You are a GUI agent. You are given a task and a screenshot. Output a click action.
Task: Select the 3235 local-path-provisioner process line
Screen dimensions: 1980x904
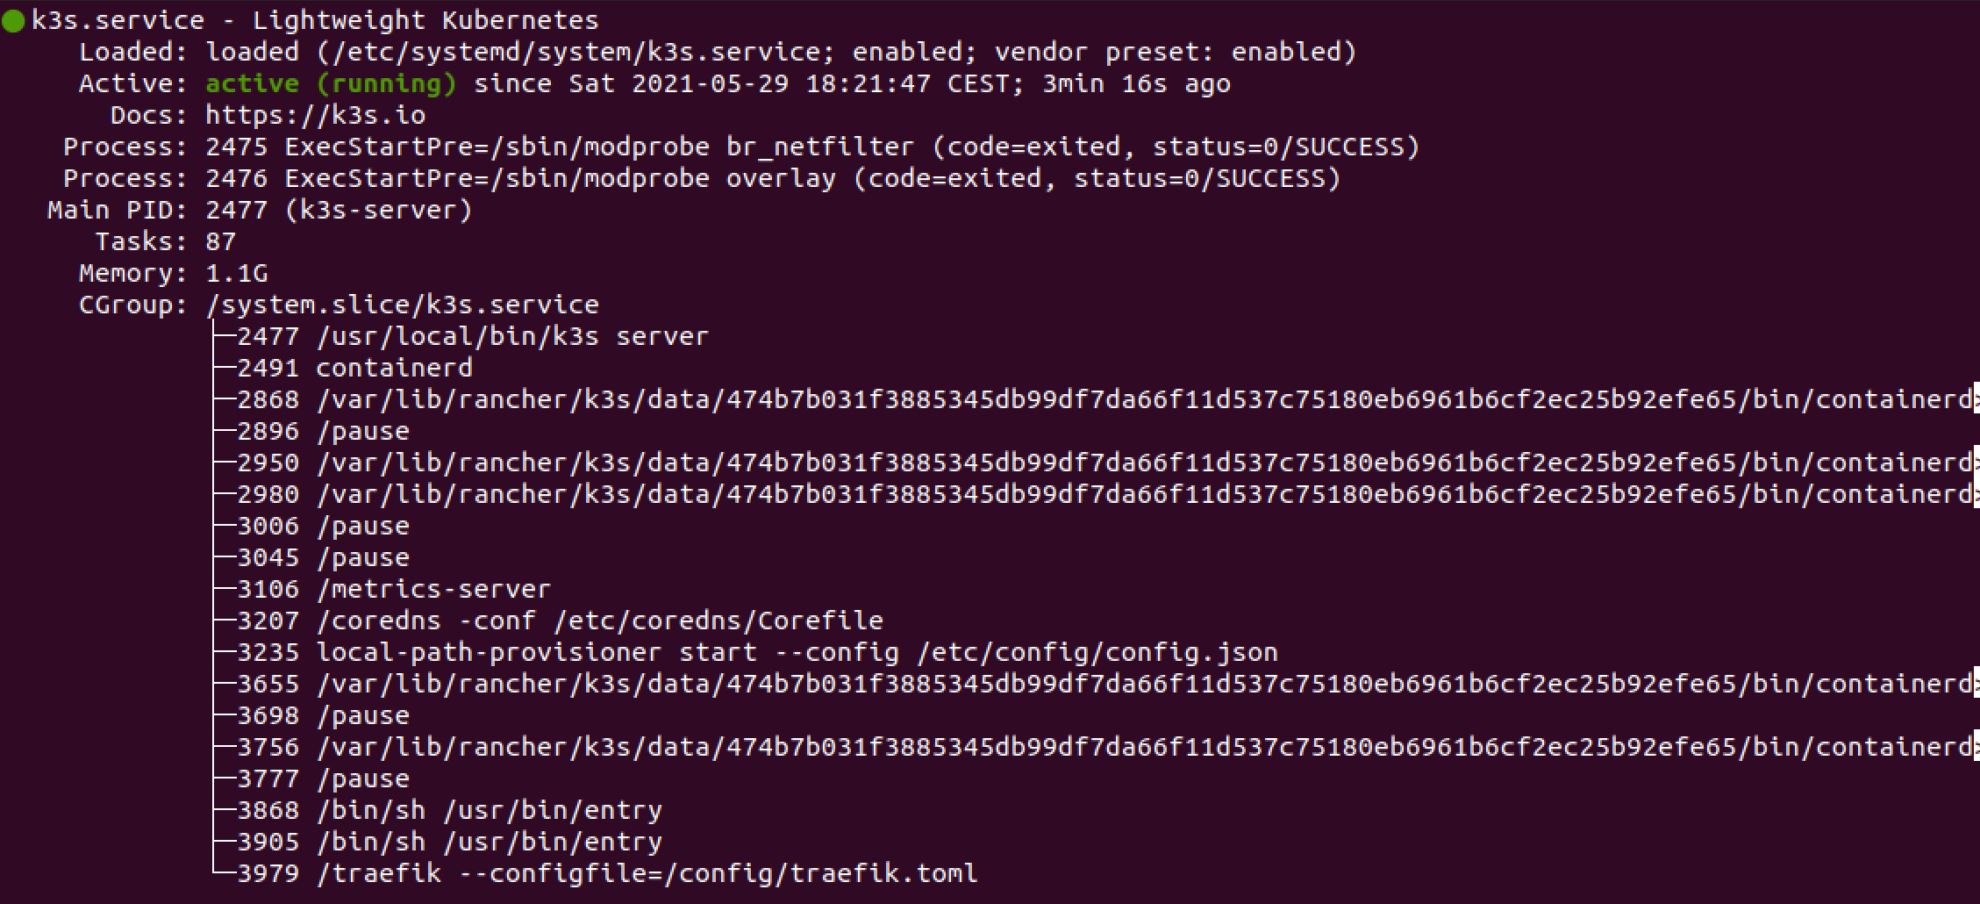[757, 653]
